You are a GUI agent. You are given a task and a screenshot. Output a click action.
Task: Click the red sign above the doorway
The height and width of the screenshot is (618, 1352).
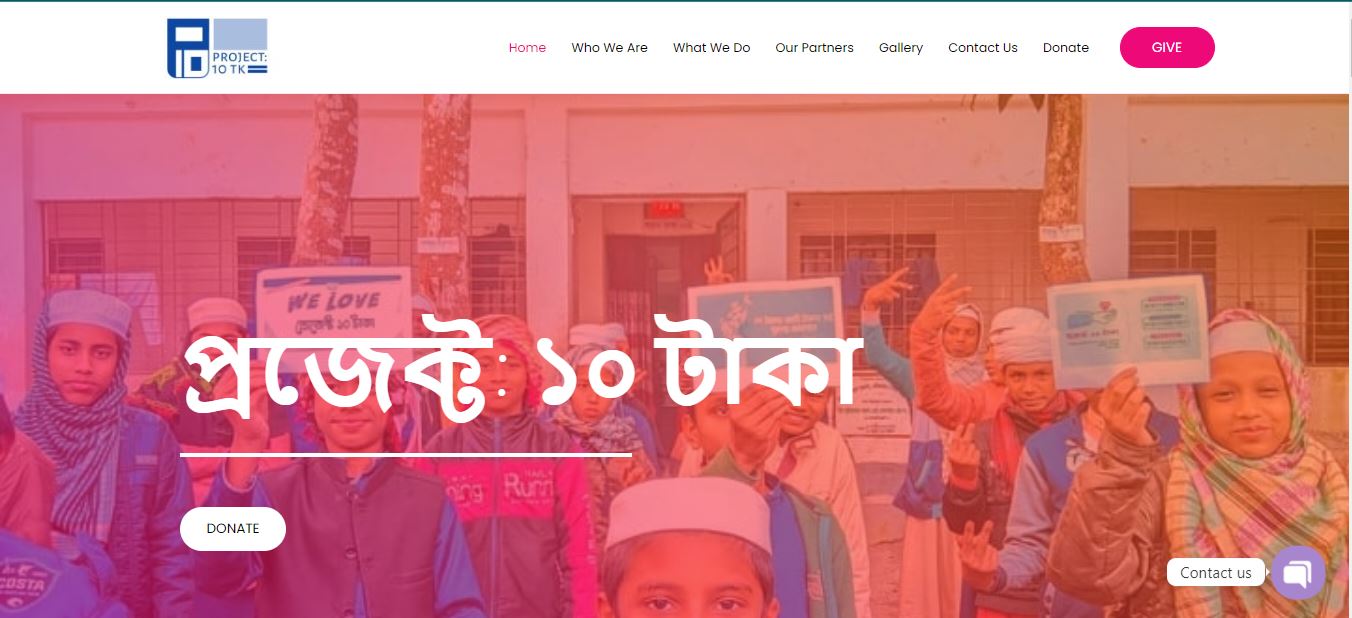coord(664,209)
